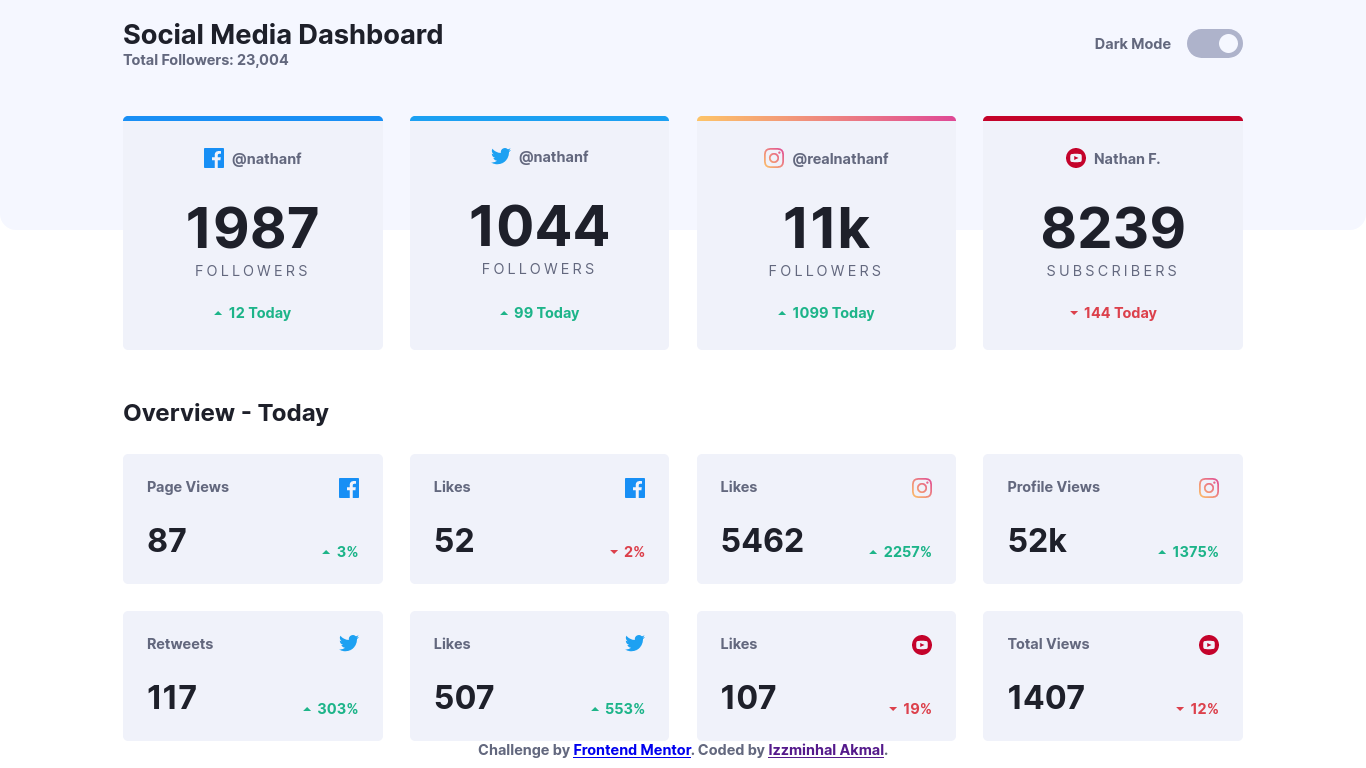Click the 1375% percentage
Image resolution: width=1366 pixels, height=768 pixels.
tap(1196, 552)
